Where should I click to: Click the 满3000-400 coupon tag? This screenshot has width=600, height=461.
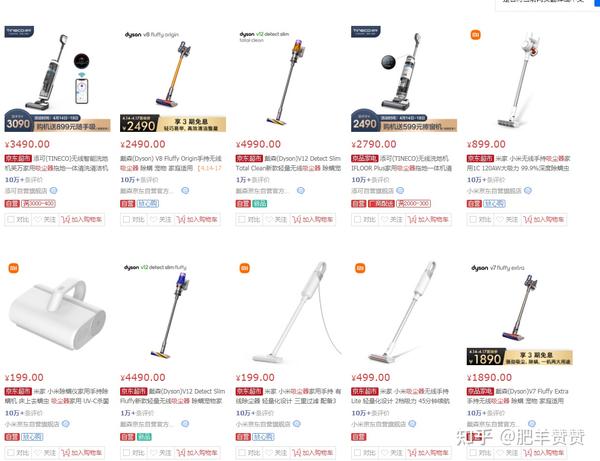(38, 204)
